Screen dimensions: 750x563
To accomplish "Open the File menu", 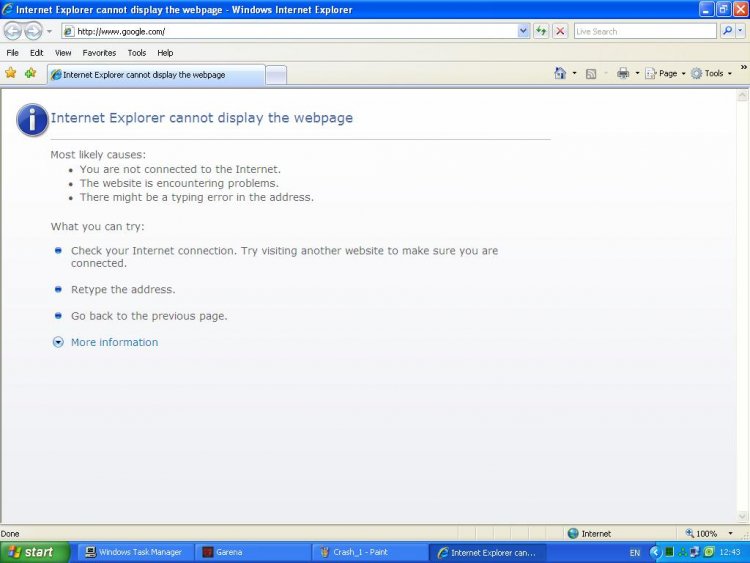I will point(12,53).
